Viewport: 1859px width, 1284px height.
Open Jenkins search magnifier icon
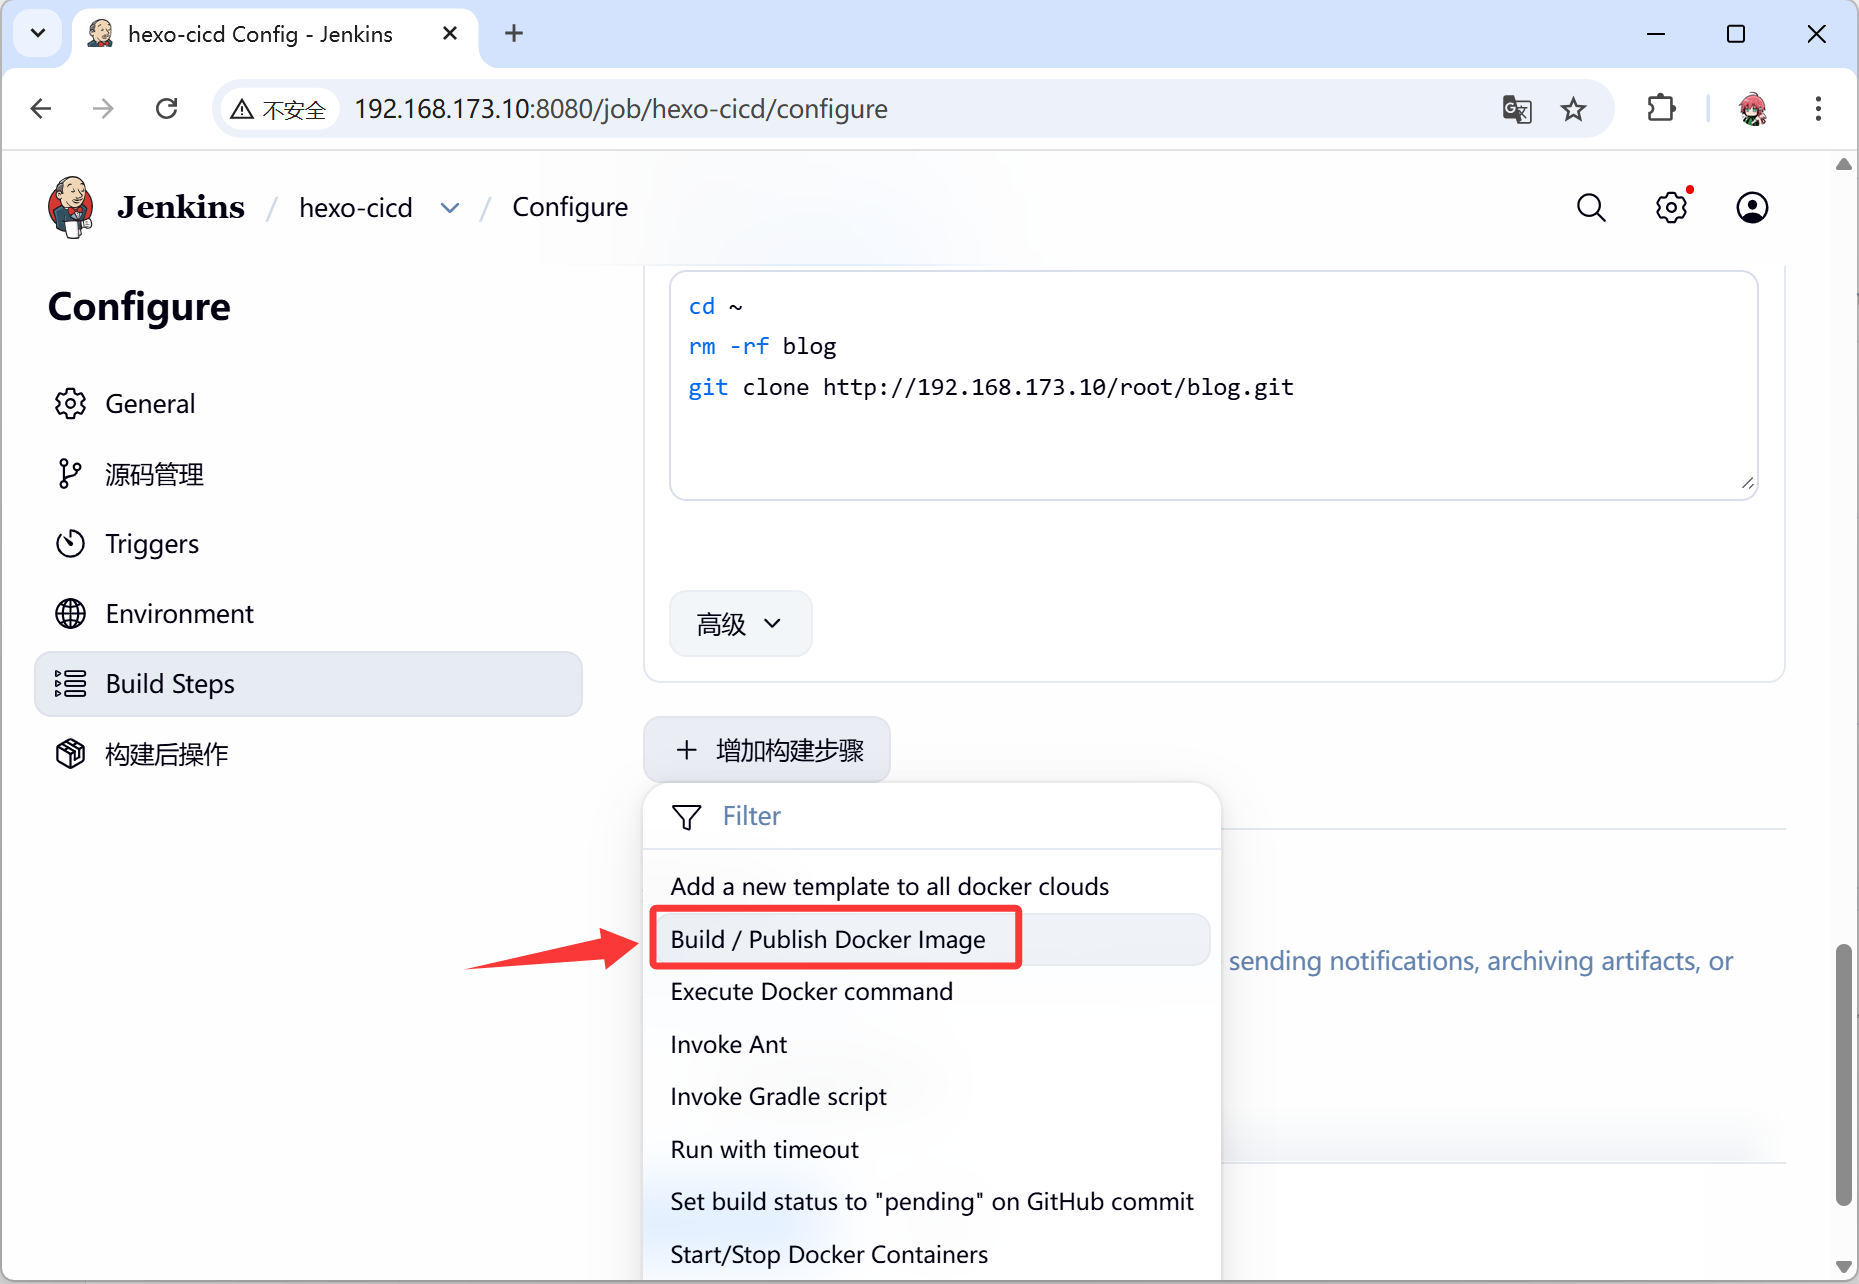(x=1590, y=207)
